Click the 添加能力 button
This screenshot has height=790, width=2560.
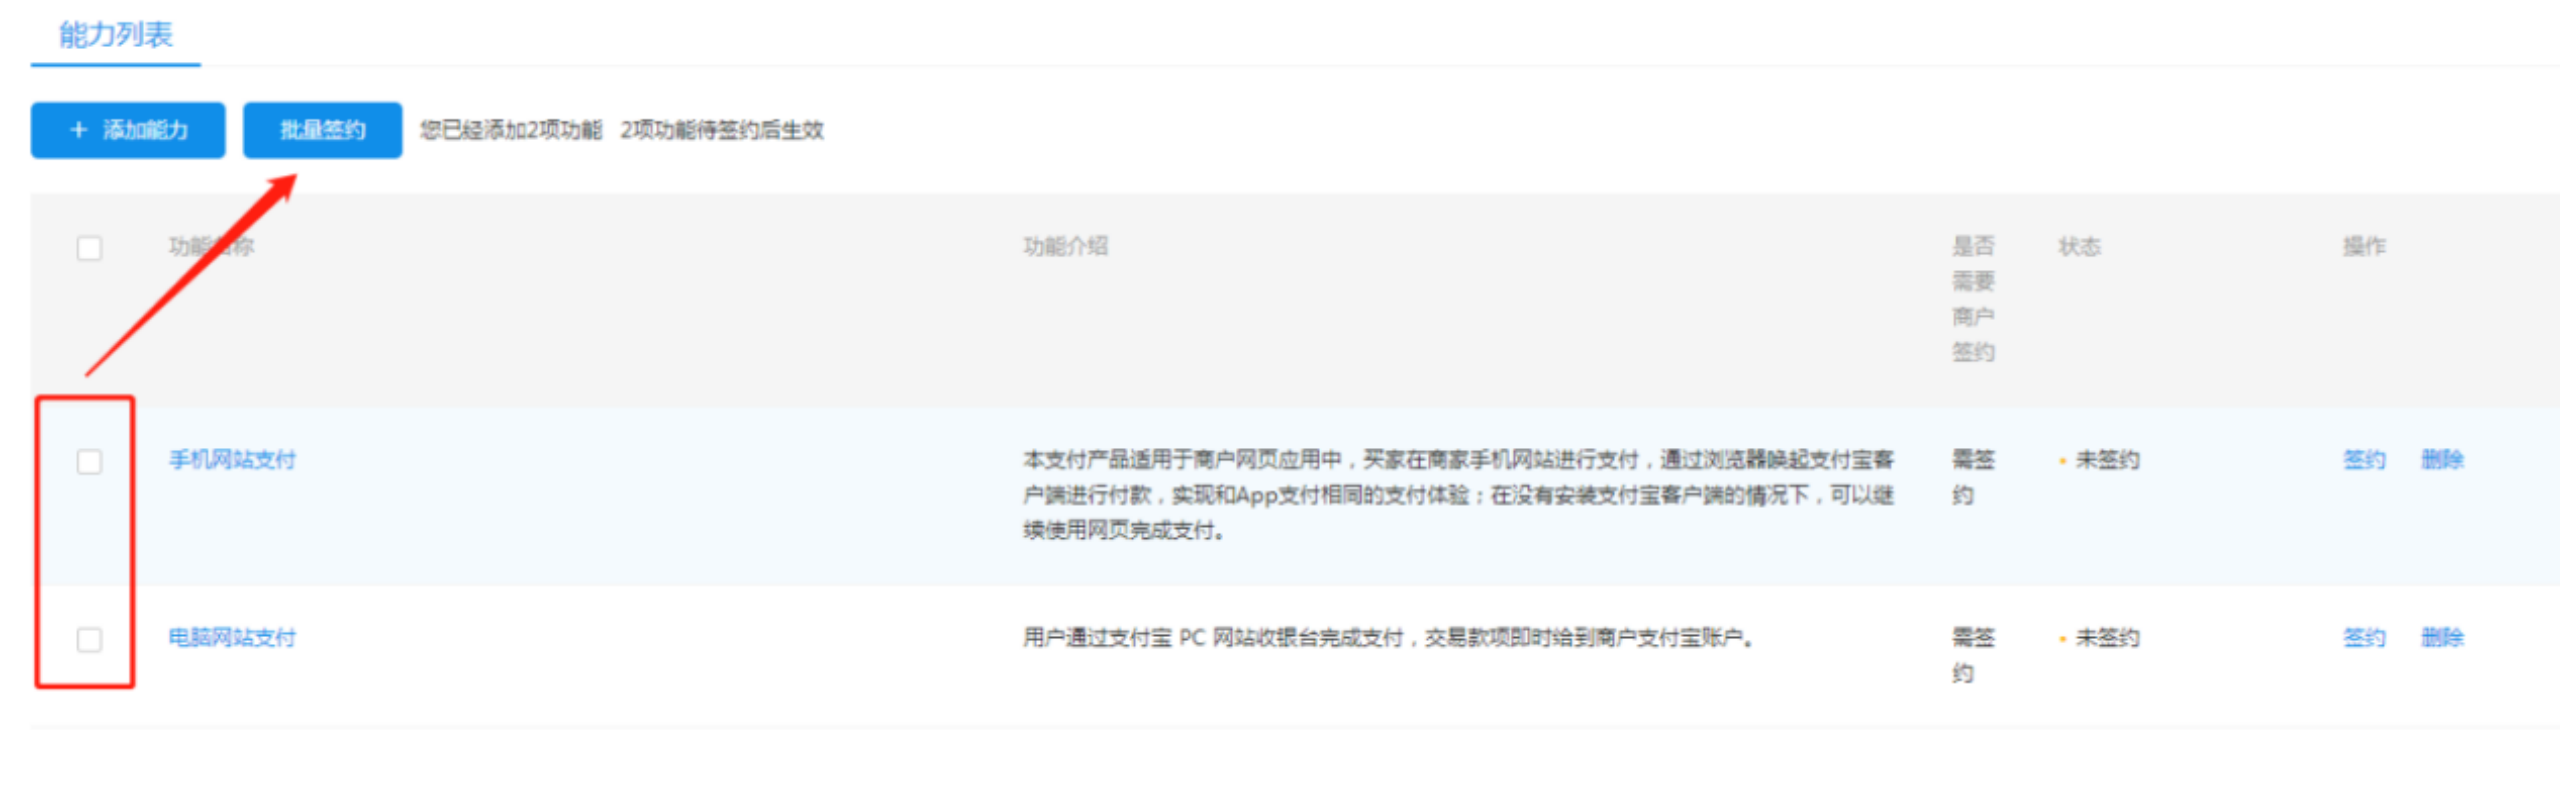tap(128, 130)
